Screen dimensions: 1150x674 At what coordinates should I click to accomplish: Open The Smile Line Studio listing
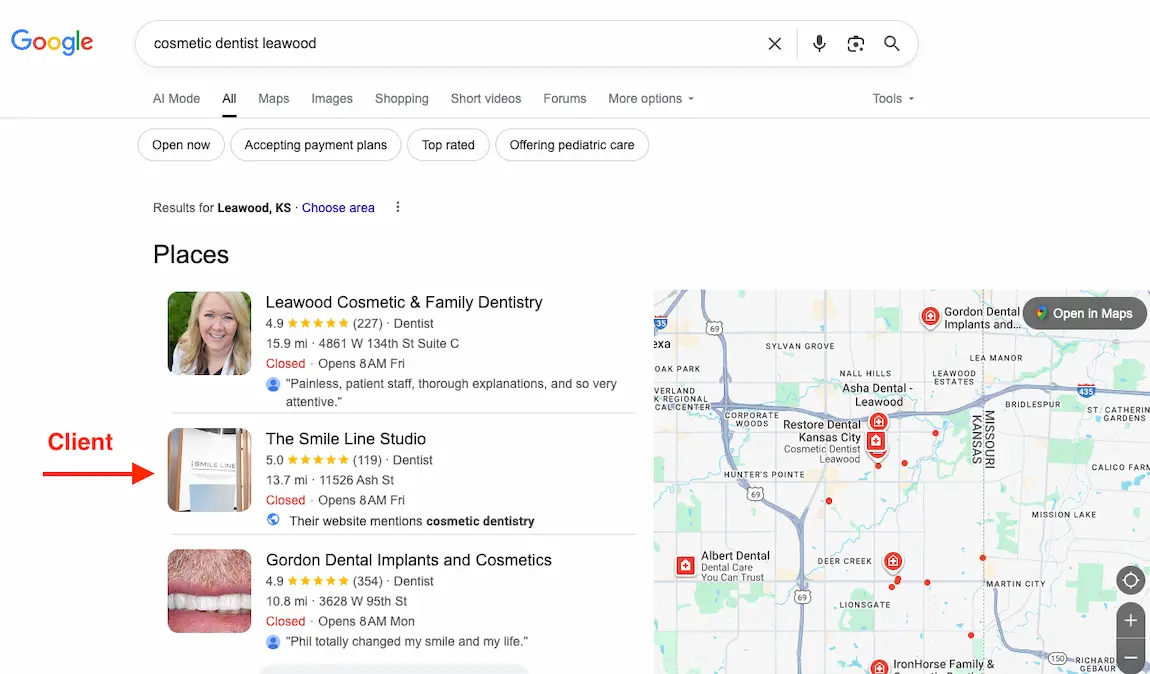point(345,439)
